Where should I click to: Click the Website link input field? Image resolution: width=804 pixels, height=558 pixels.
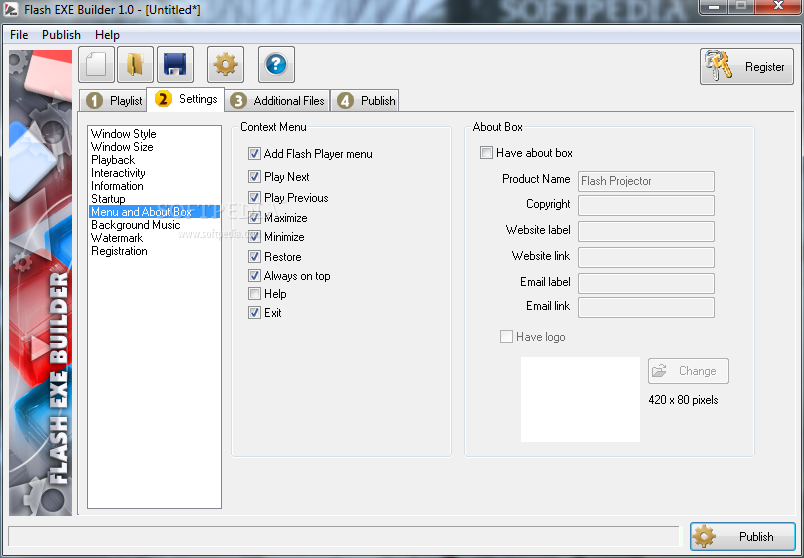point(646,257)
